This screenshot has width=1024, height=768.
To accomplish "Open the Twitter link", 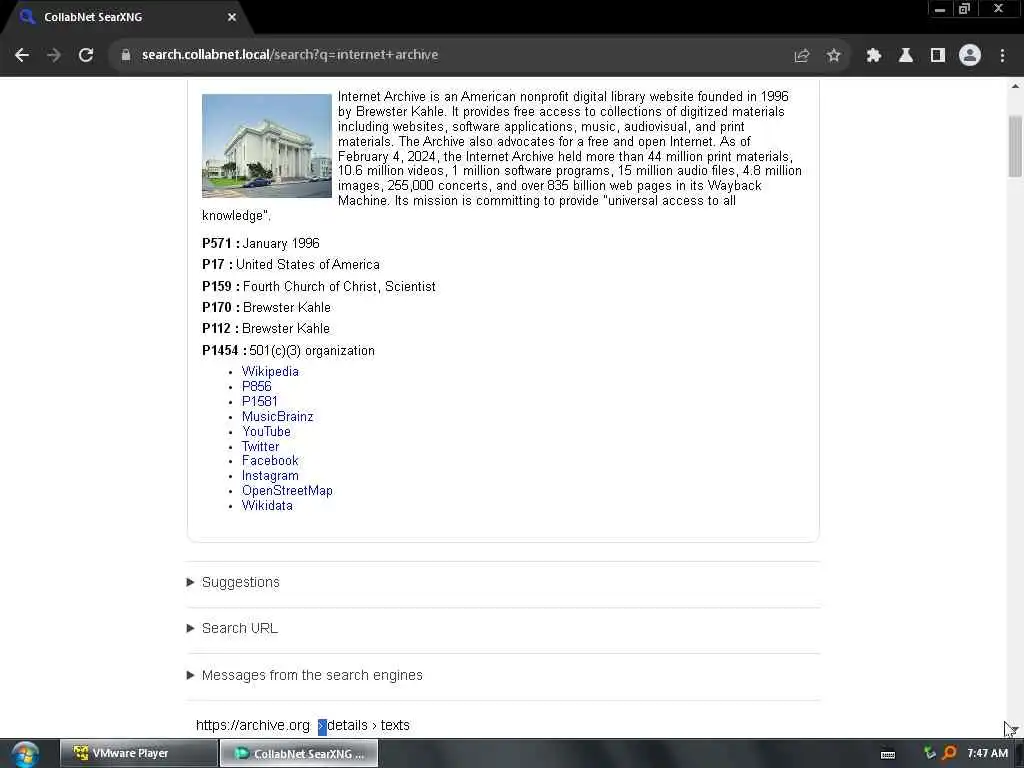I will point(260,446).
